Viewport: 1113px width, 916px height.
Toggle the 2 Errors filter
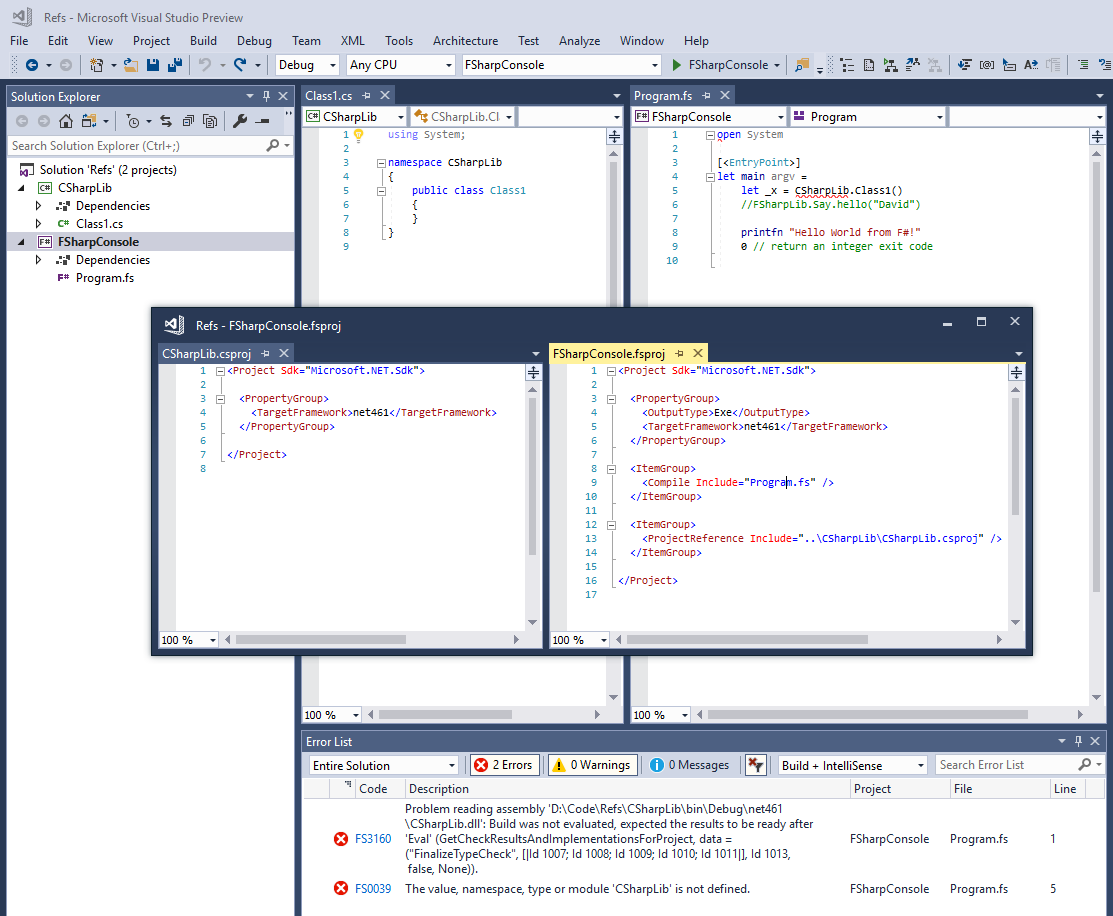pyautogui.click(x=505, y=765)
